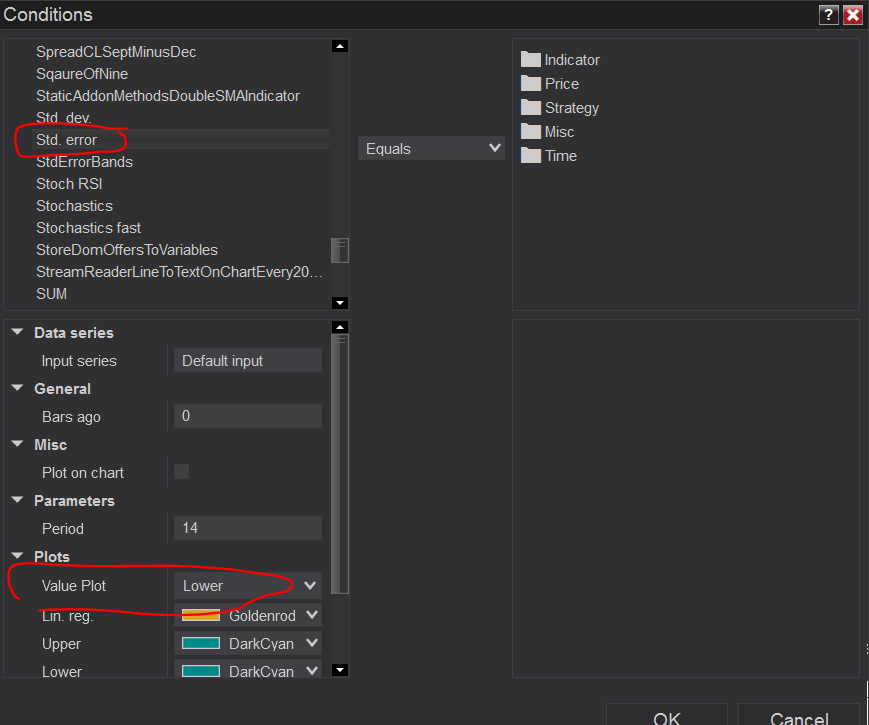Collapse the Parameters section
Screen dimensions: 869x725
pyautogui.click(x=17, y=500)
